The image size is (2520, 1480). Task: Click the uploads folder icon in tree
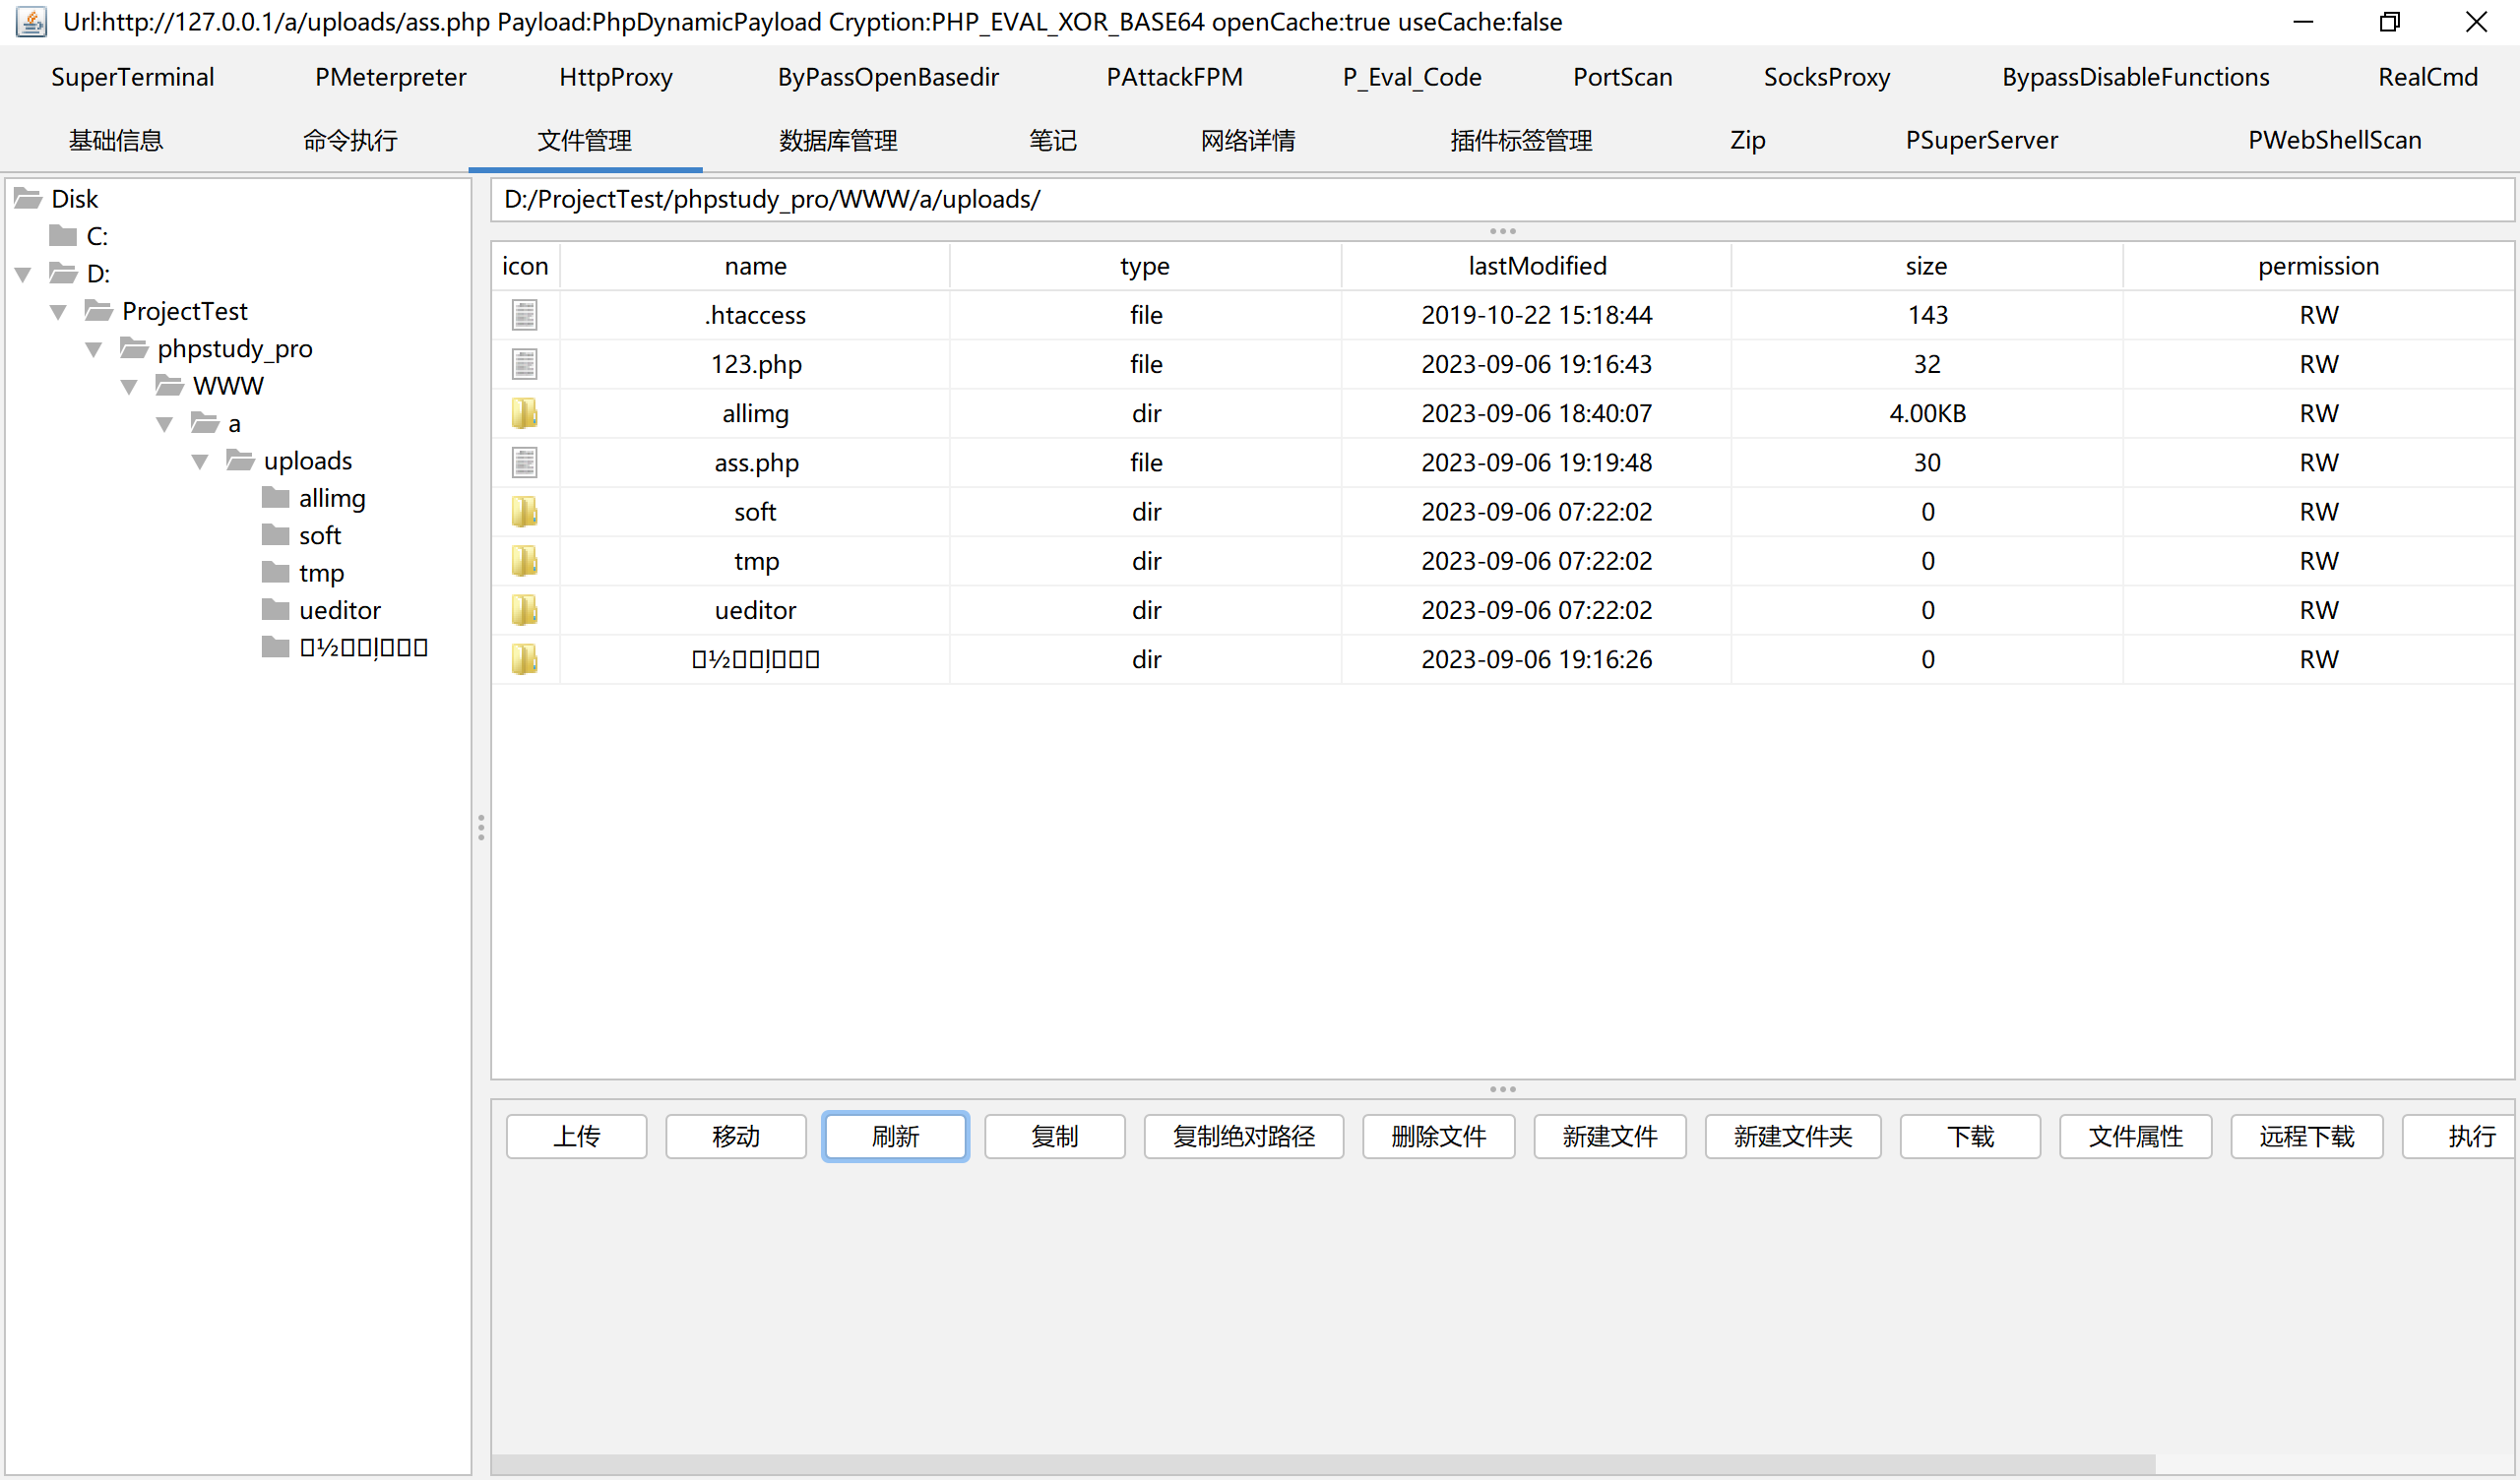pyautogui.click(x=240, y=460)
